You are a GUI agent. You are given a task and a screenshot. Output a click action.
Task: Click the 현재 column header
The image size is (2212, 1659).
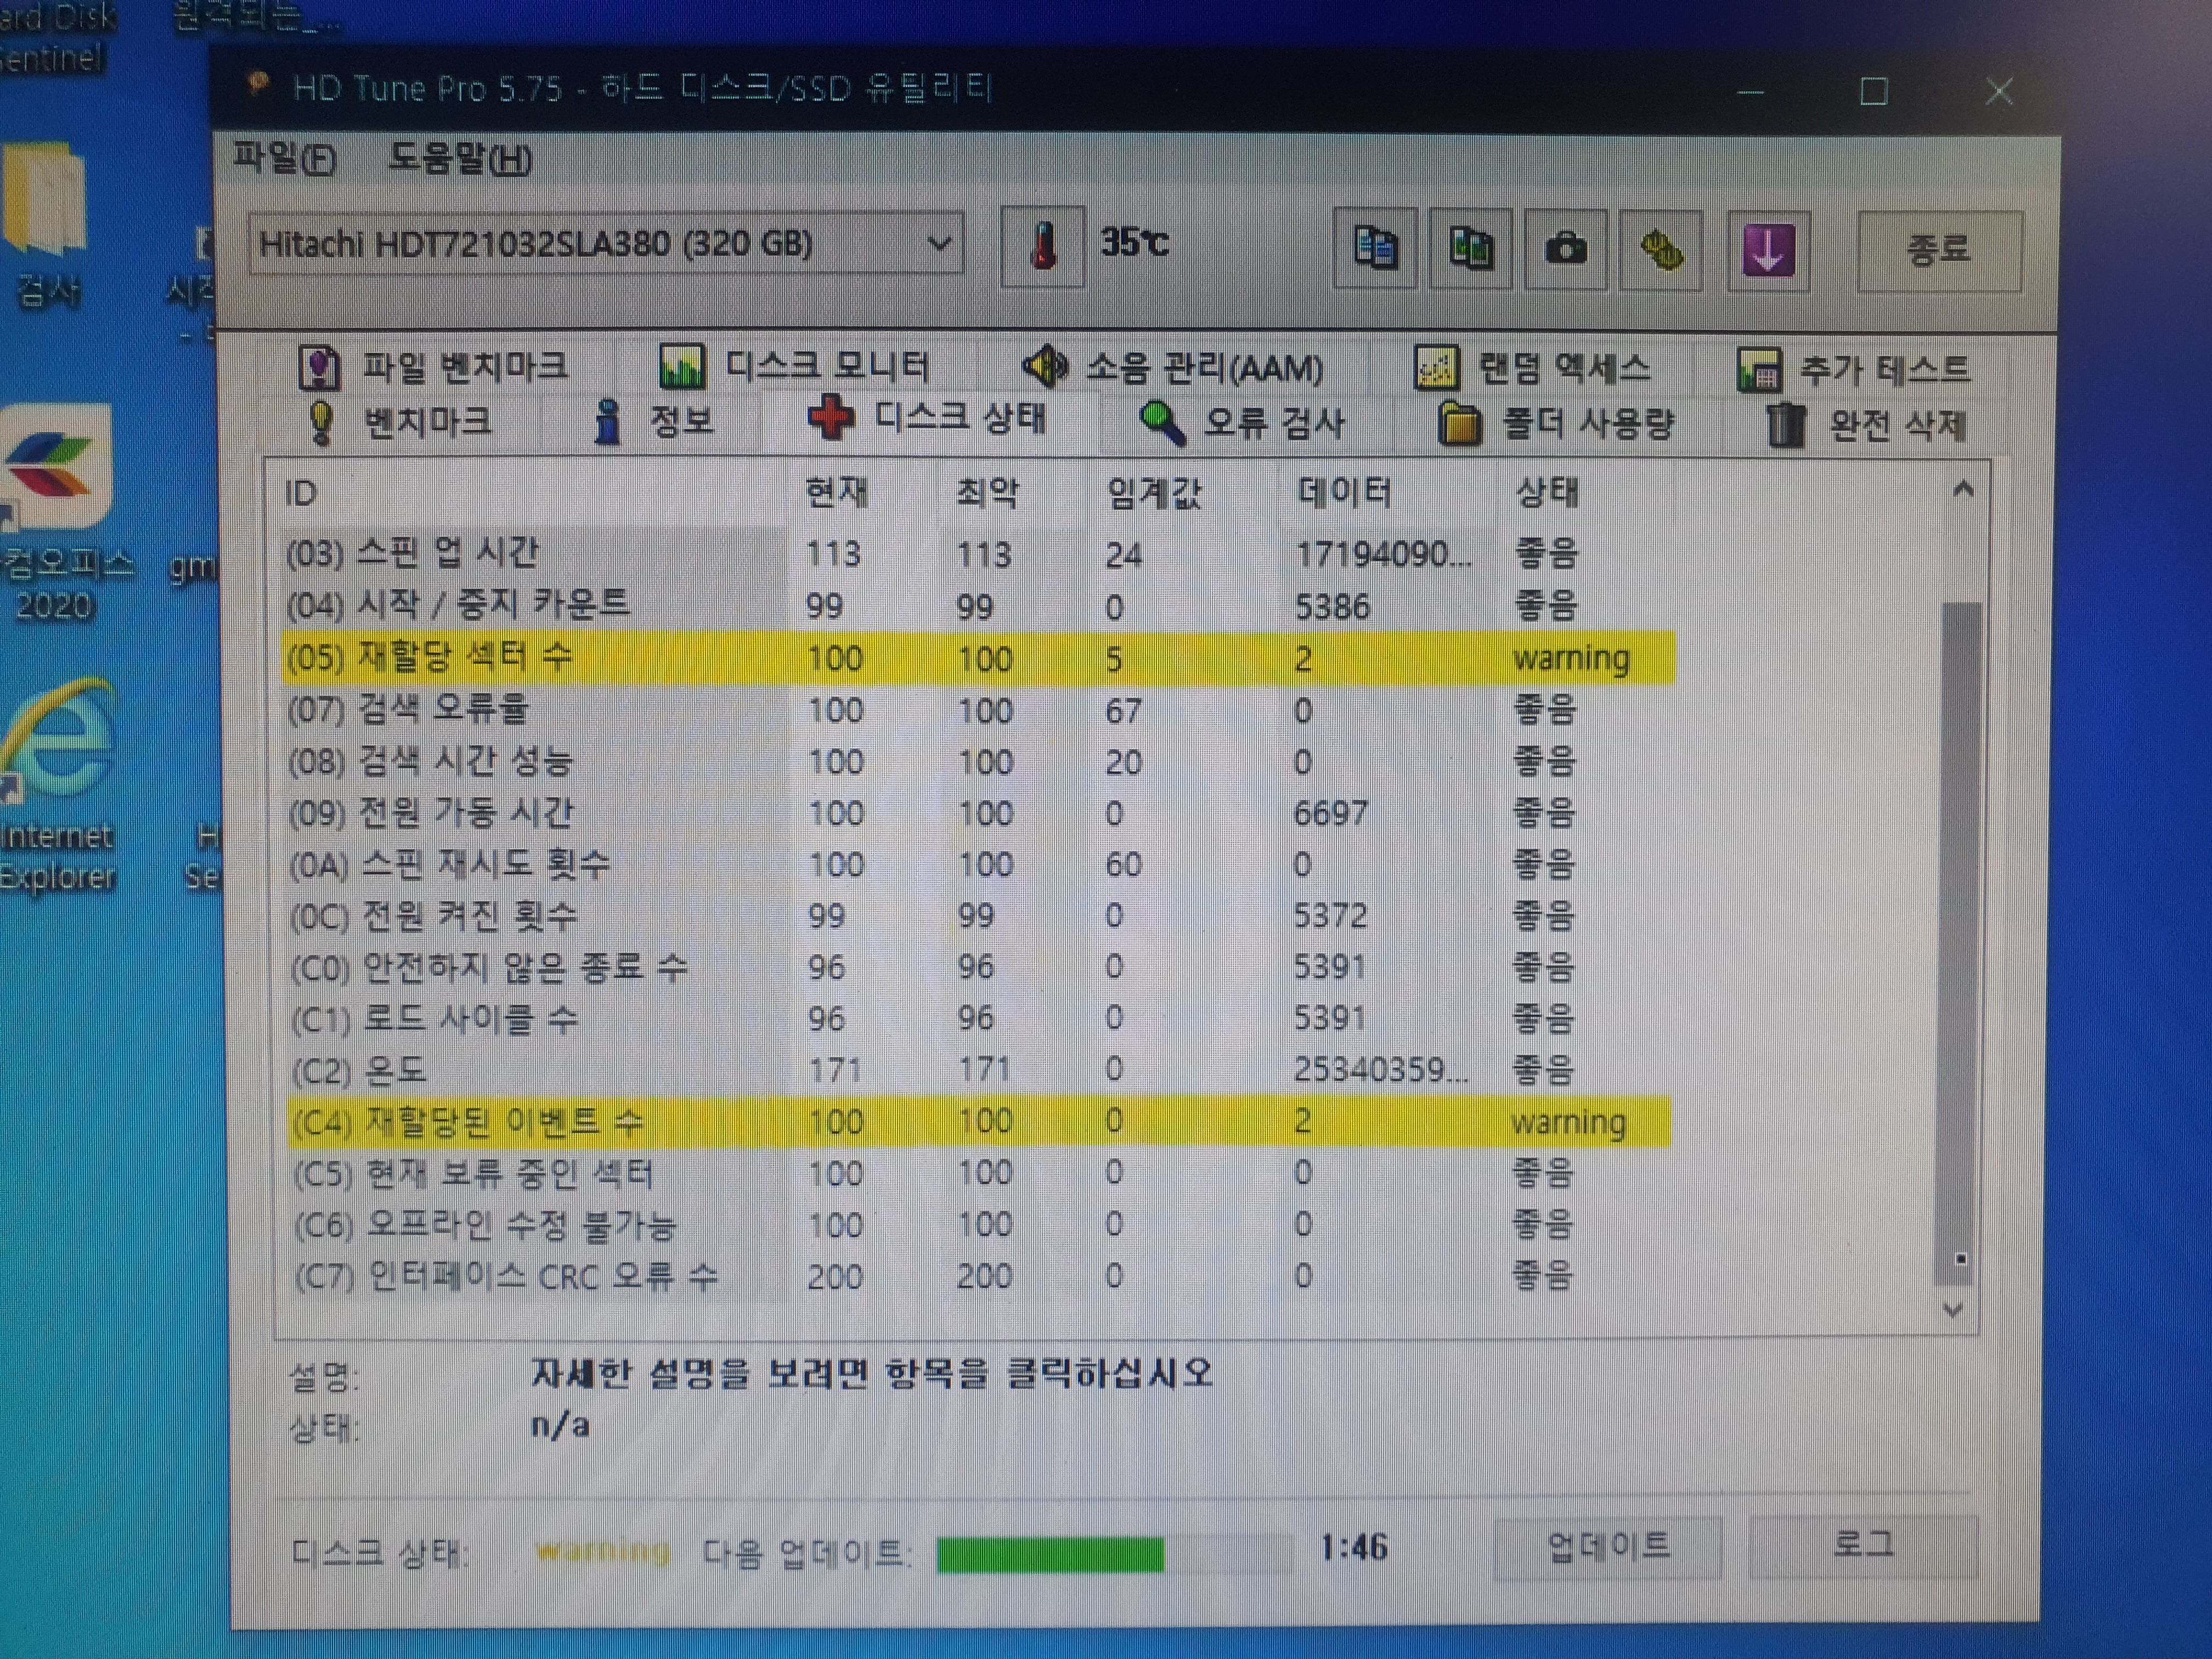[x=837, y=492]
